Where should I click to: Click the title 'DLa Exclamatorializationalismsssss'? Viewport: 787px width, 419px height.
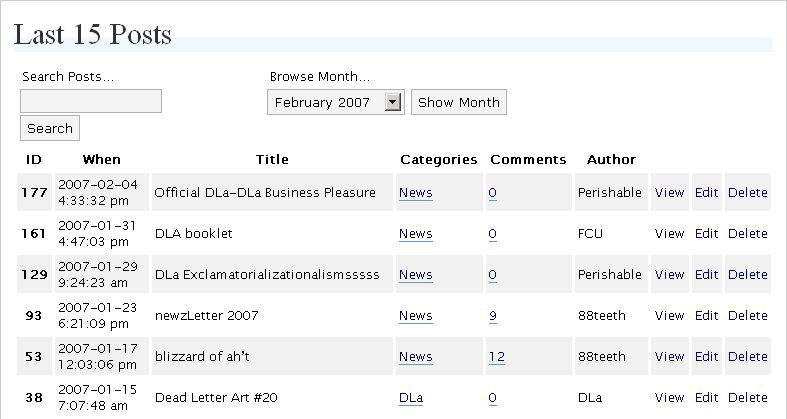[267, 275]
